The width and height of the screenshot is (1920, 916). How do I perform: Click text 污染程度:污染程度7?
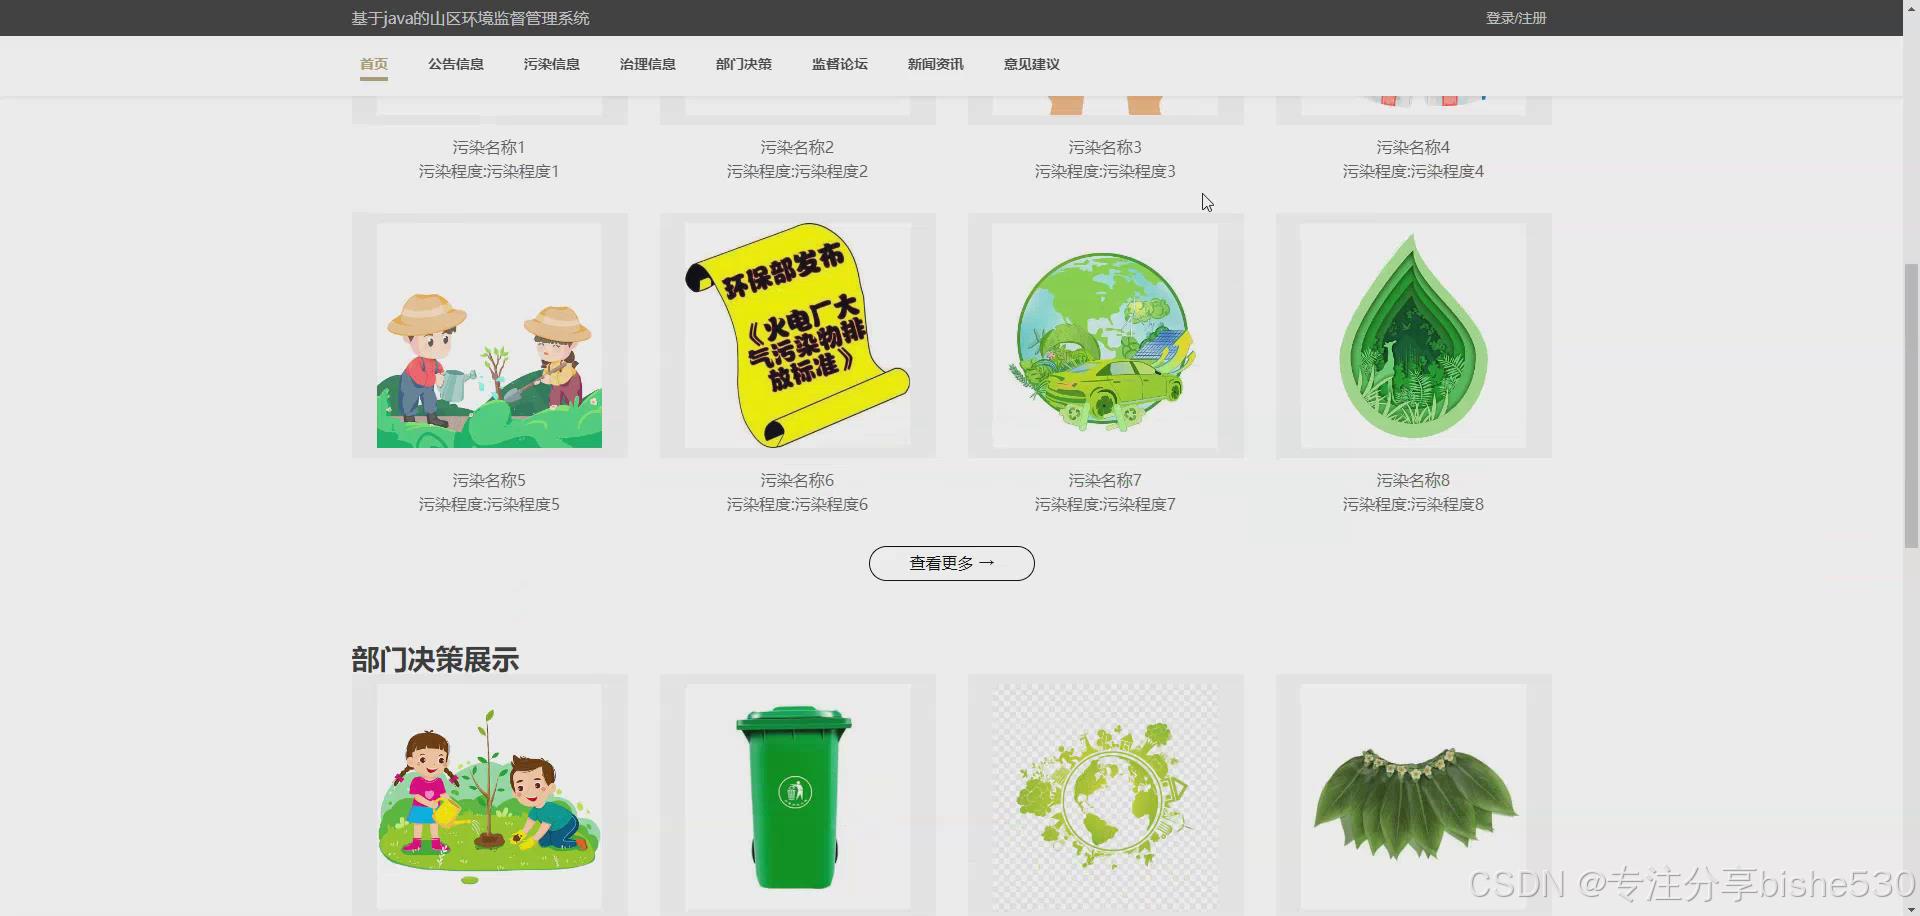pos(1105,504)
